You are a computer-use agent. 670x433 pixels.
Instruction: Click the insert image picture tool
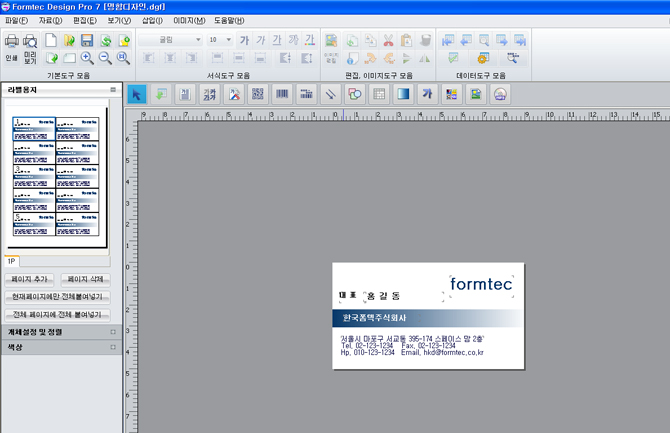pos(476,94)
